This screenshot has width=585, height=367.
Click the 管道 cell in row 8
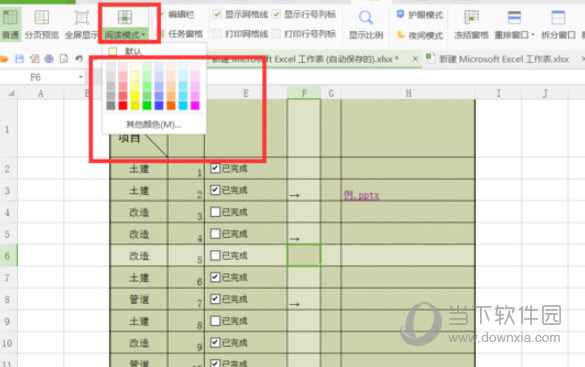139,299
